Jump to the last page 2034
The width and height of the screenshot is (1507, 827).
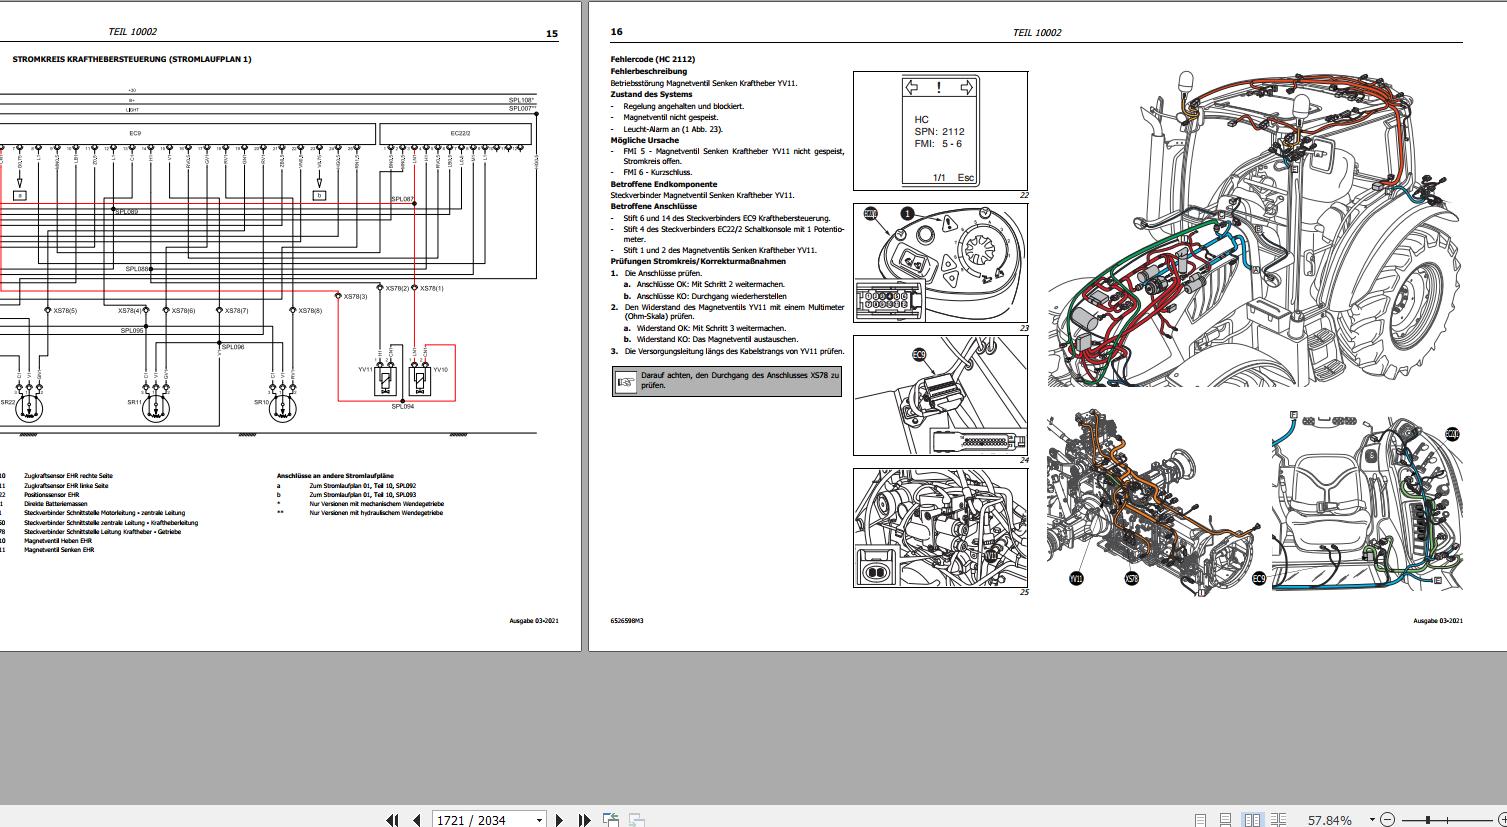tap(585, 820)
